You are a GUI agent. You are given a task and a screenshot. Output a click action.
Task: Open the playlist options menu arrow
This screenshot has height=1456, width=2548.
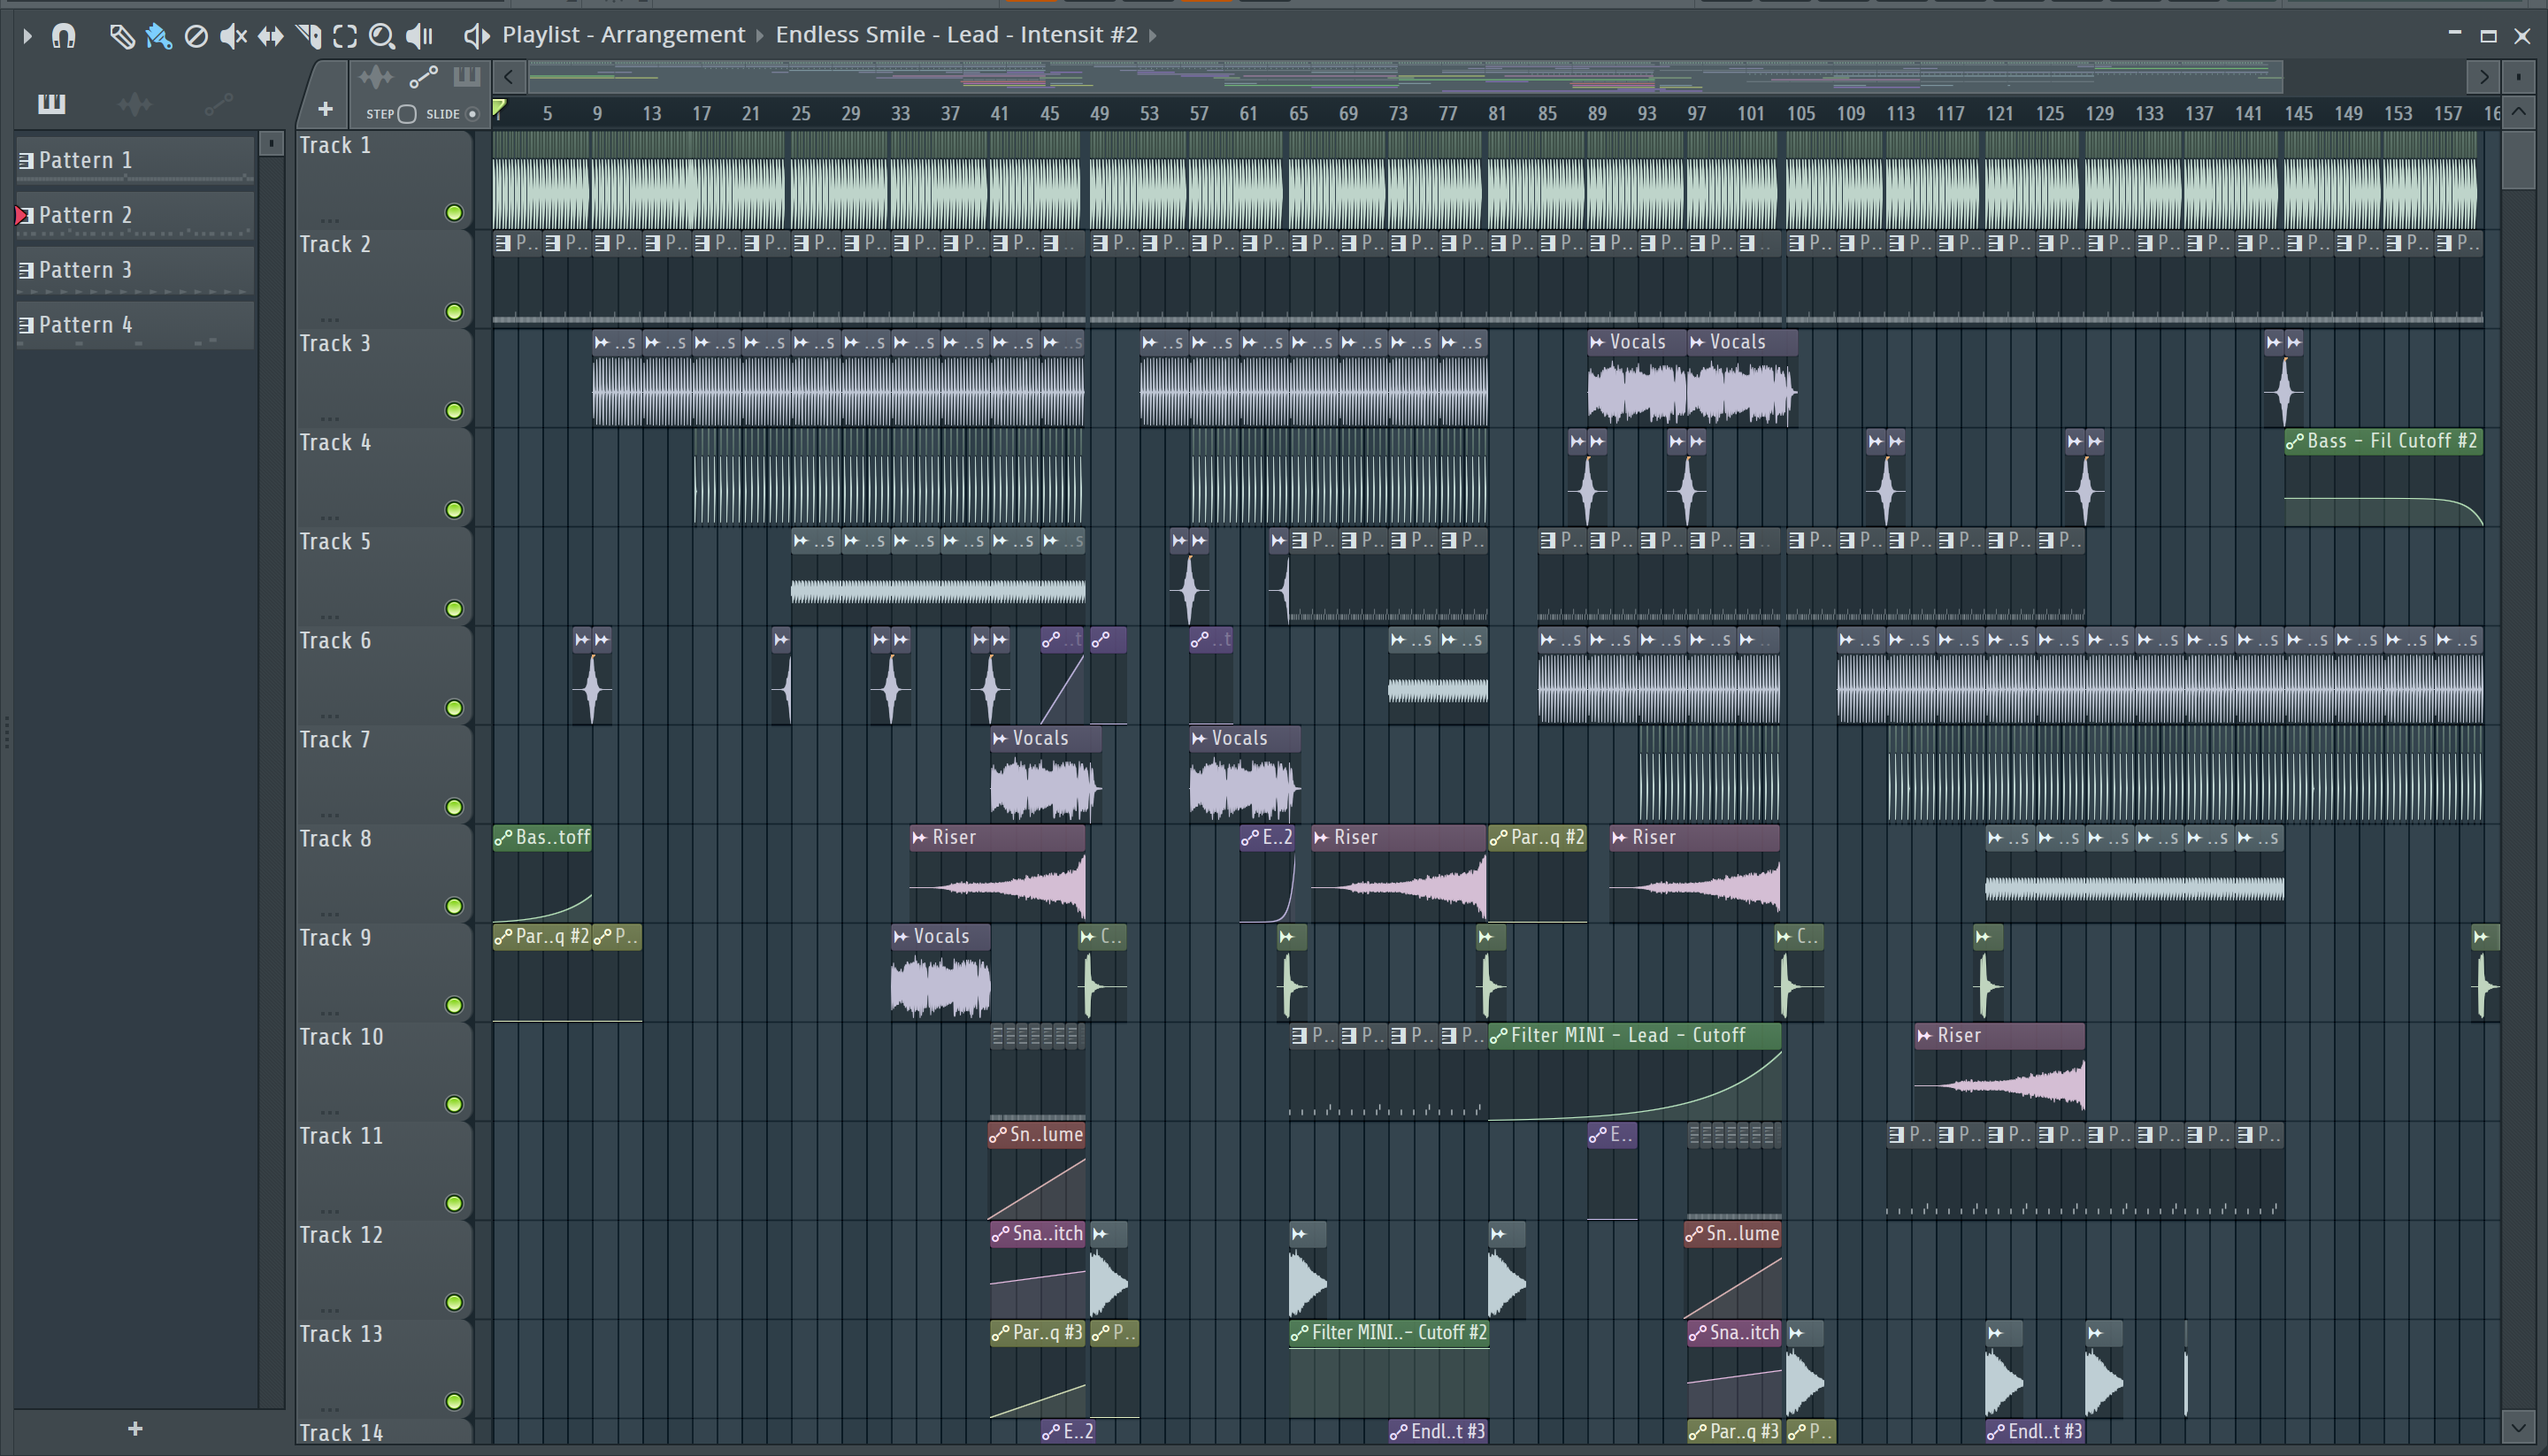pyautogui.click(x=27, y=36)
